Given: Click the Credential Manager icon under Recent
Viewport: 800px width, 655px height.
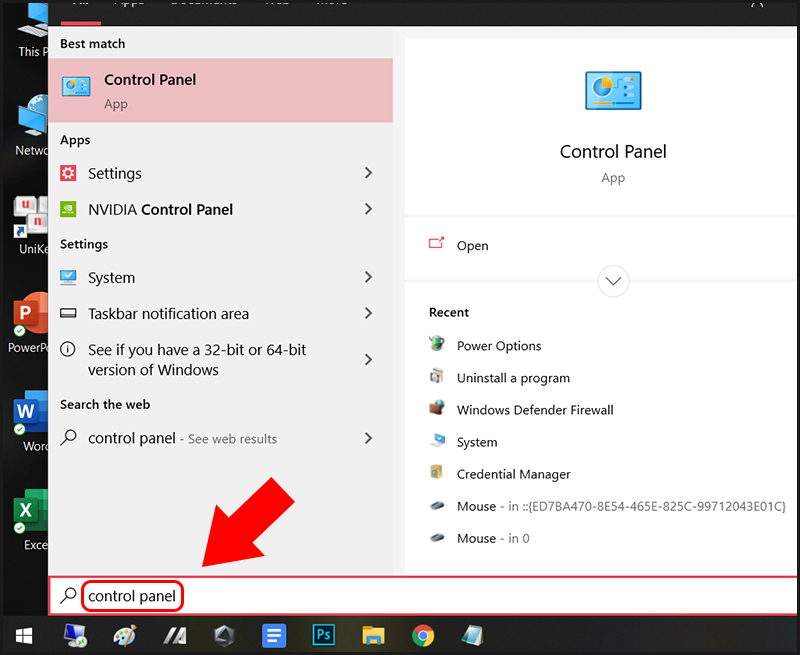Looking at the screenshot, I should [x=436, y=472].
